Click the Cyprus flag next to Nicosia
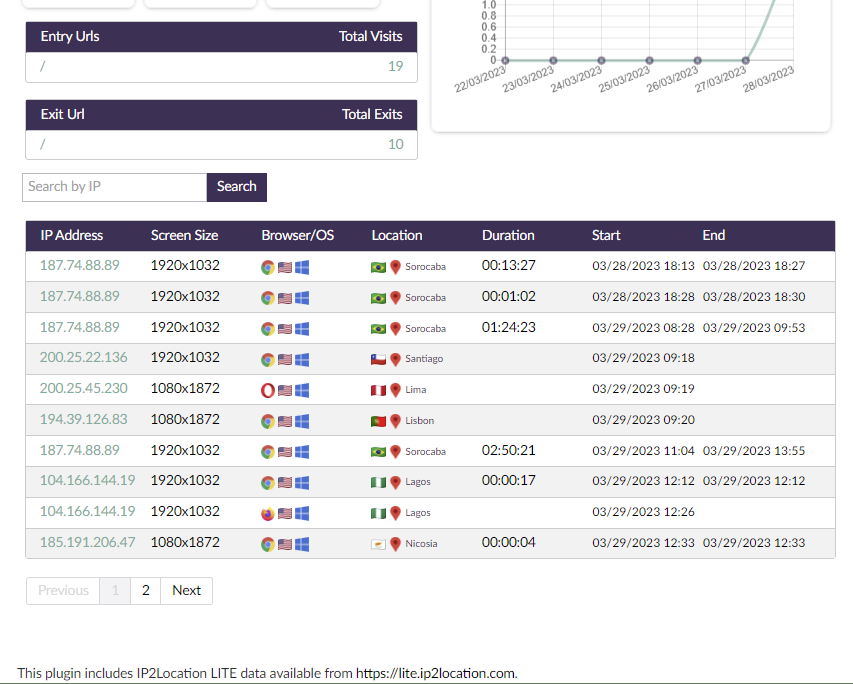The height and width of the screenshot is (684, 853). (x=378, y=544)
